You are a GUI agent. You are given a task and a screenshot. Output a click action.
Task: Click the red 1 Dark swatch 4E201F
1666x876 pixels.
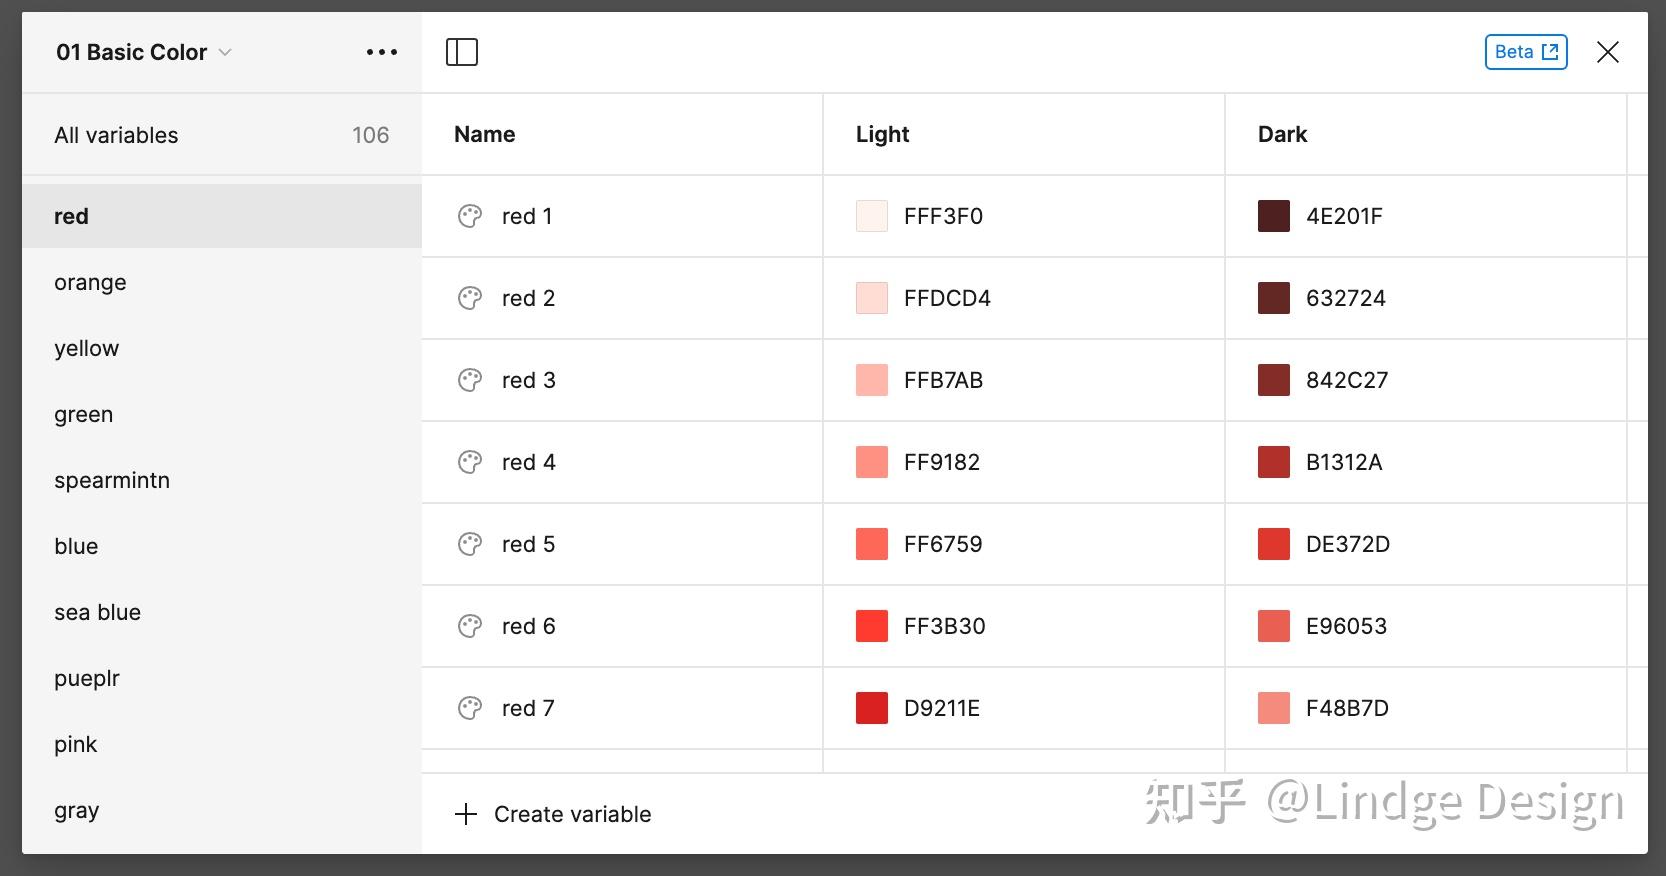(1273, 216)
